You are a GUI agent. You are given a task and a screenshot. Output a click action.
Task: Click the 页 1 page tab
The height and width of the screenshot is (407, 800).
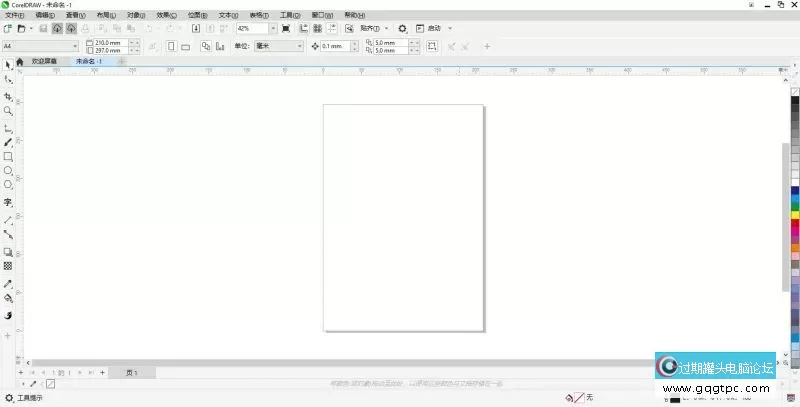131,372
